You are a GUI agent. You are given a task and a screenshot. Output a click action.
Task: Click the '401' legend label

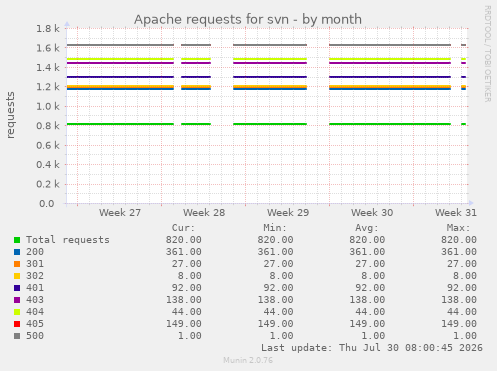click(x=35, y=288)
